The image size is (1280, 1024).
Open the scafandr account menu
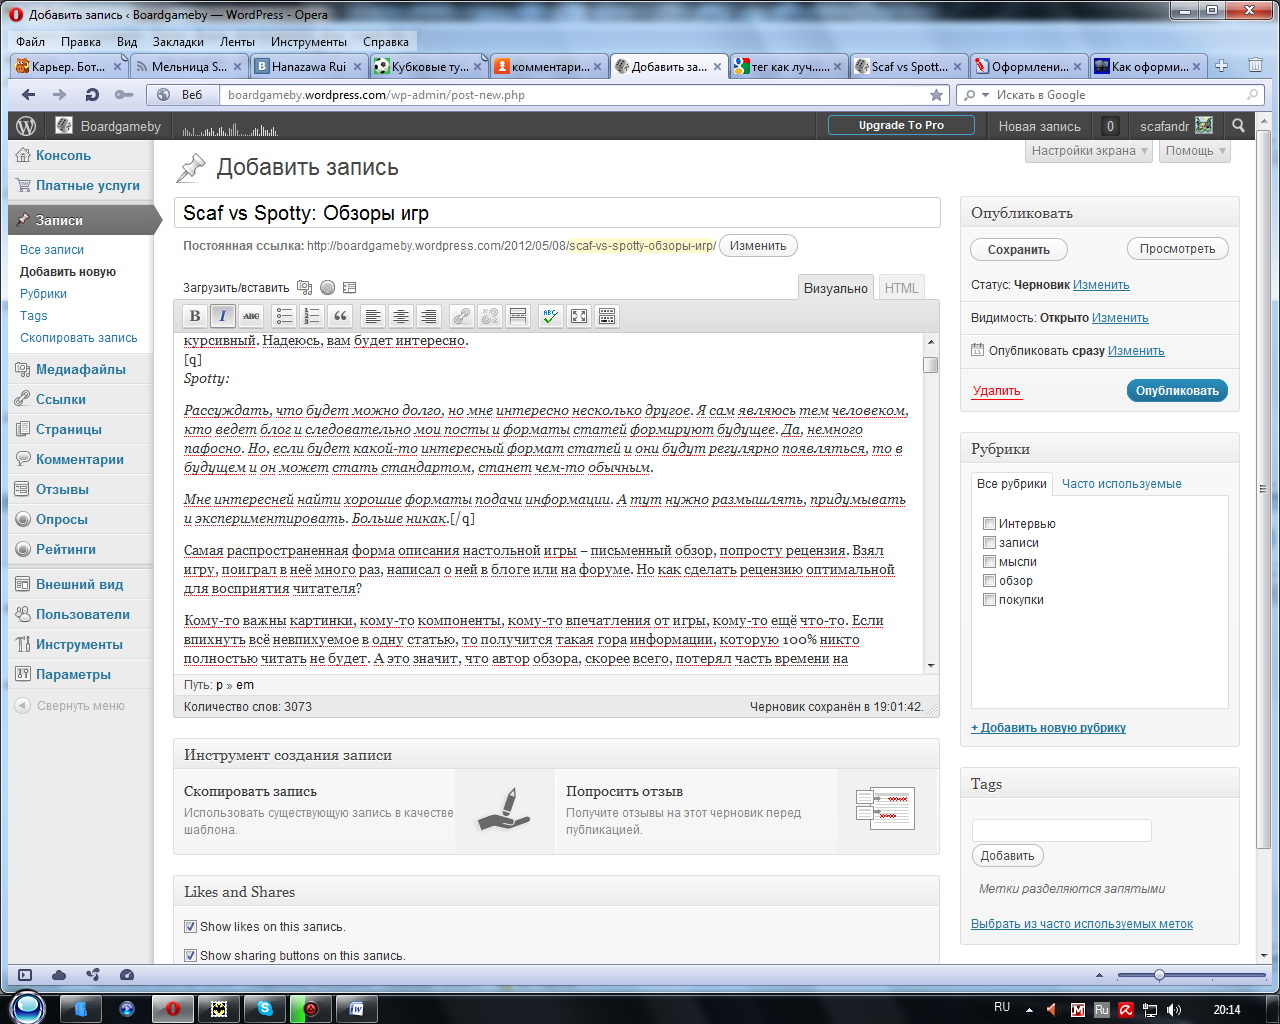tap(1176, 126)
